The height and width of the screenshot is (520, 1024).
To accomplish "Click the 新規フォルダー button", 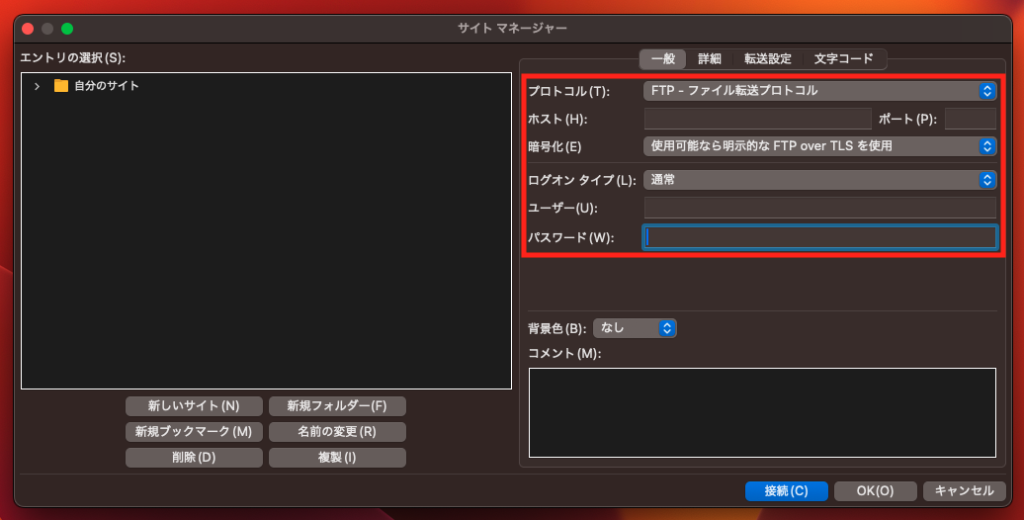I will click(336, 406).
